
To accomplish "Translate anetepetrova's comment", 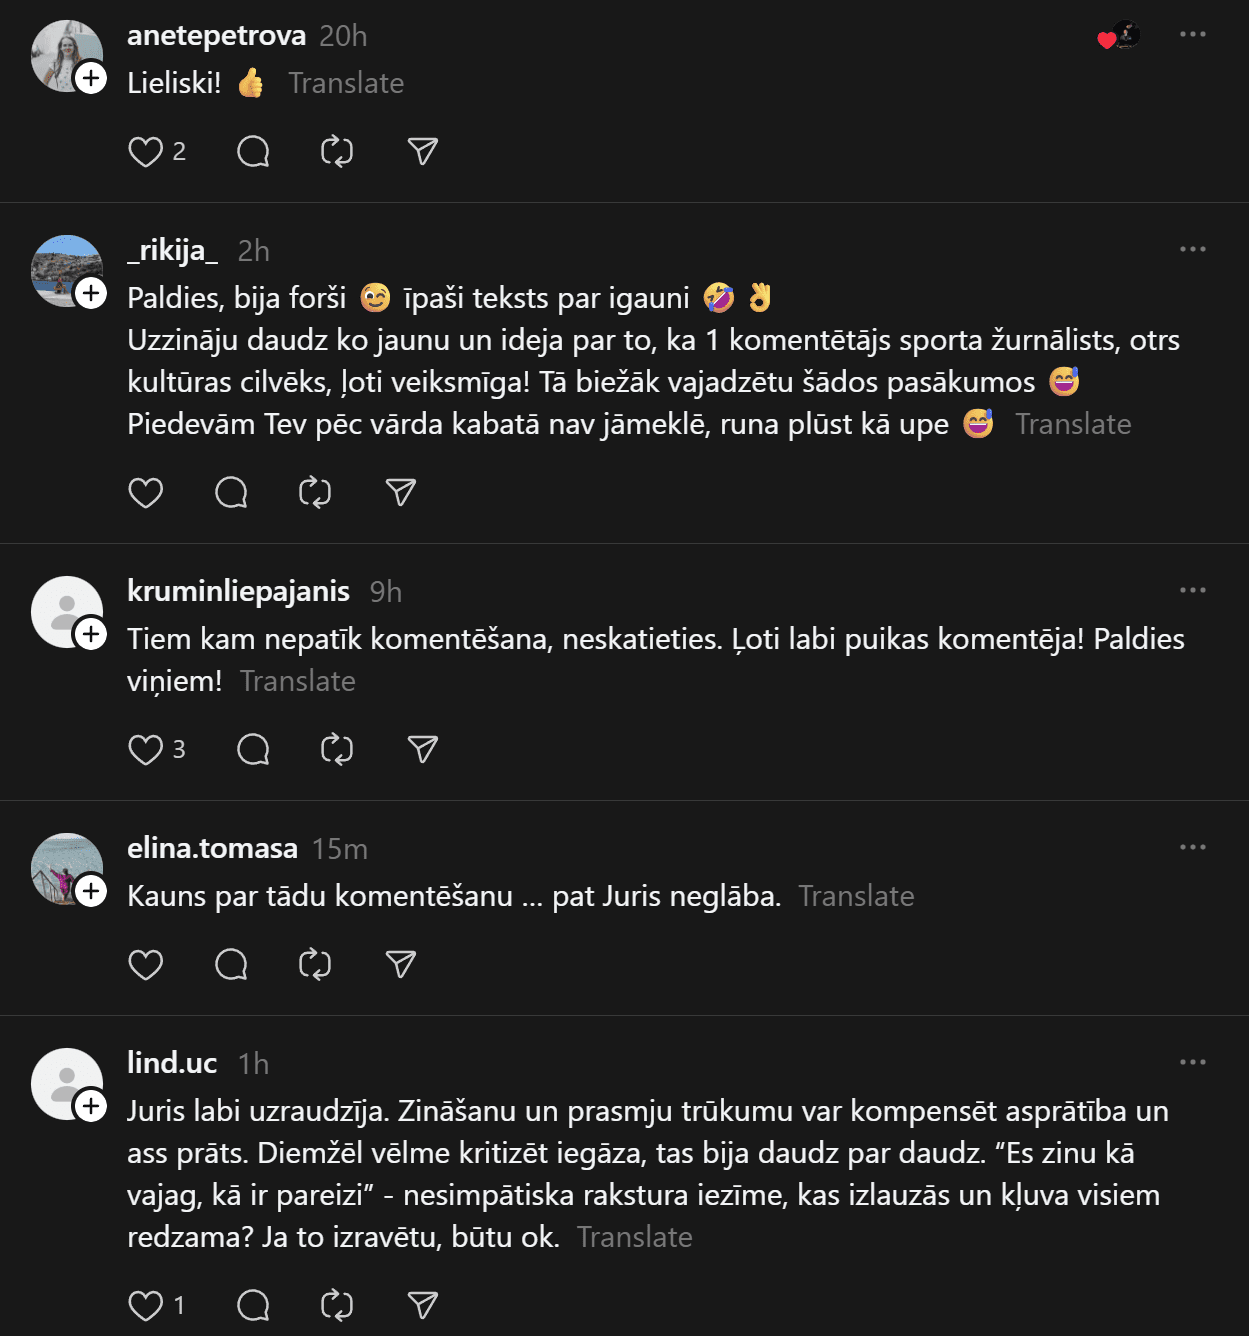I will [x=346, y=83].
